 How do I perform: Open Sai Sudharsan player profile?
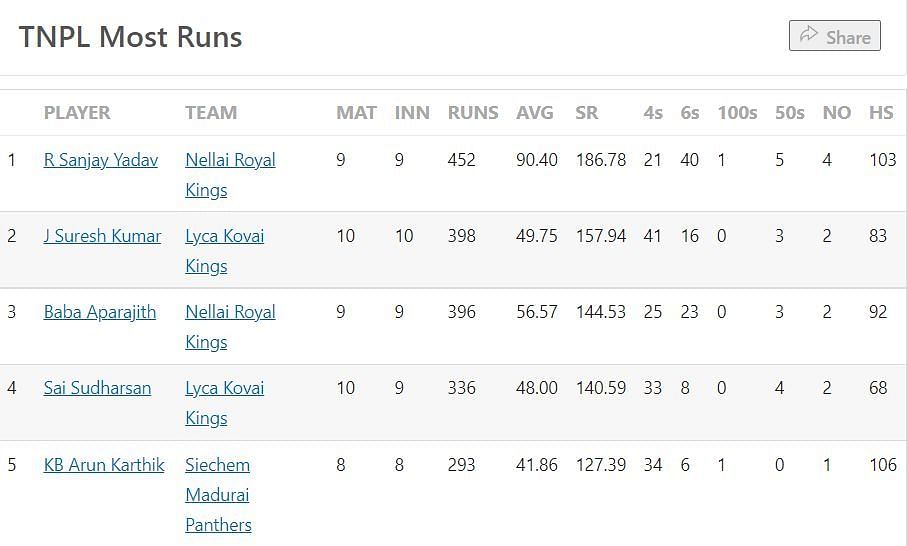tap(97, 388)
